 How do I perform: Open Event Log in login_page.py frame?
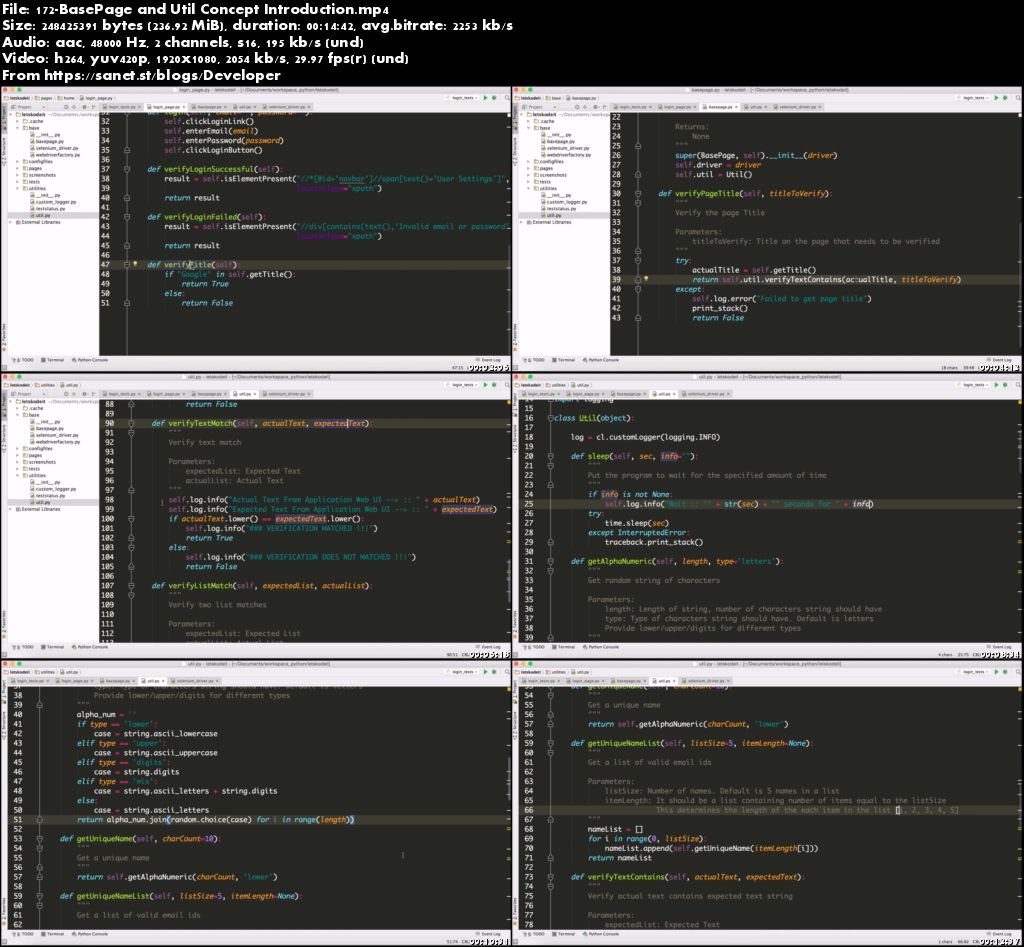click(488, 360)
